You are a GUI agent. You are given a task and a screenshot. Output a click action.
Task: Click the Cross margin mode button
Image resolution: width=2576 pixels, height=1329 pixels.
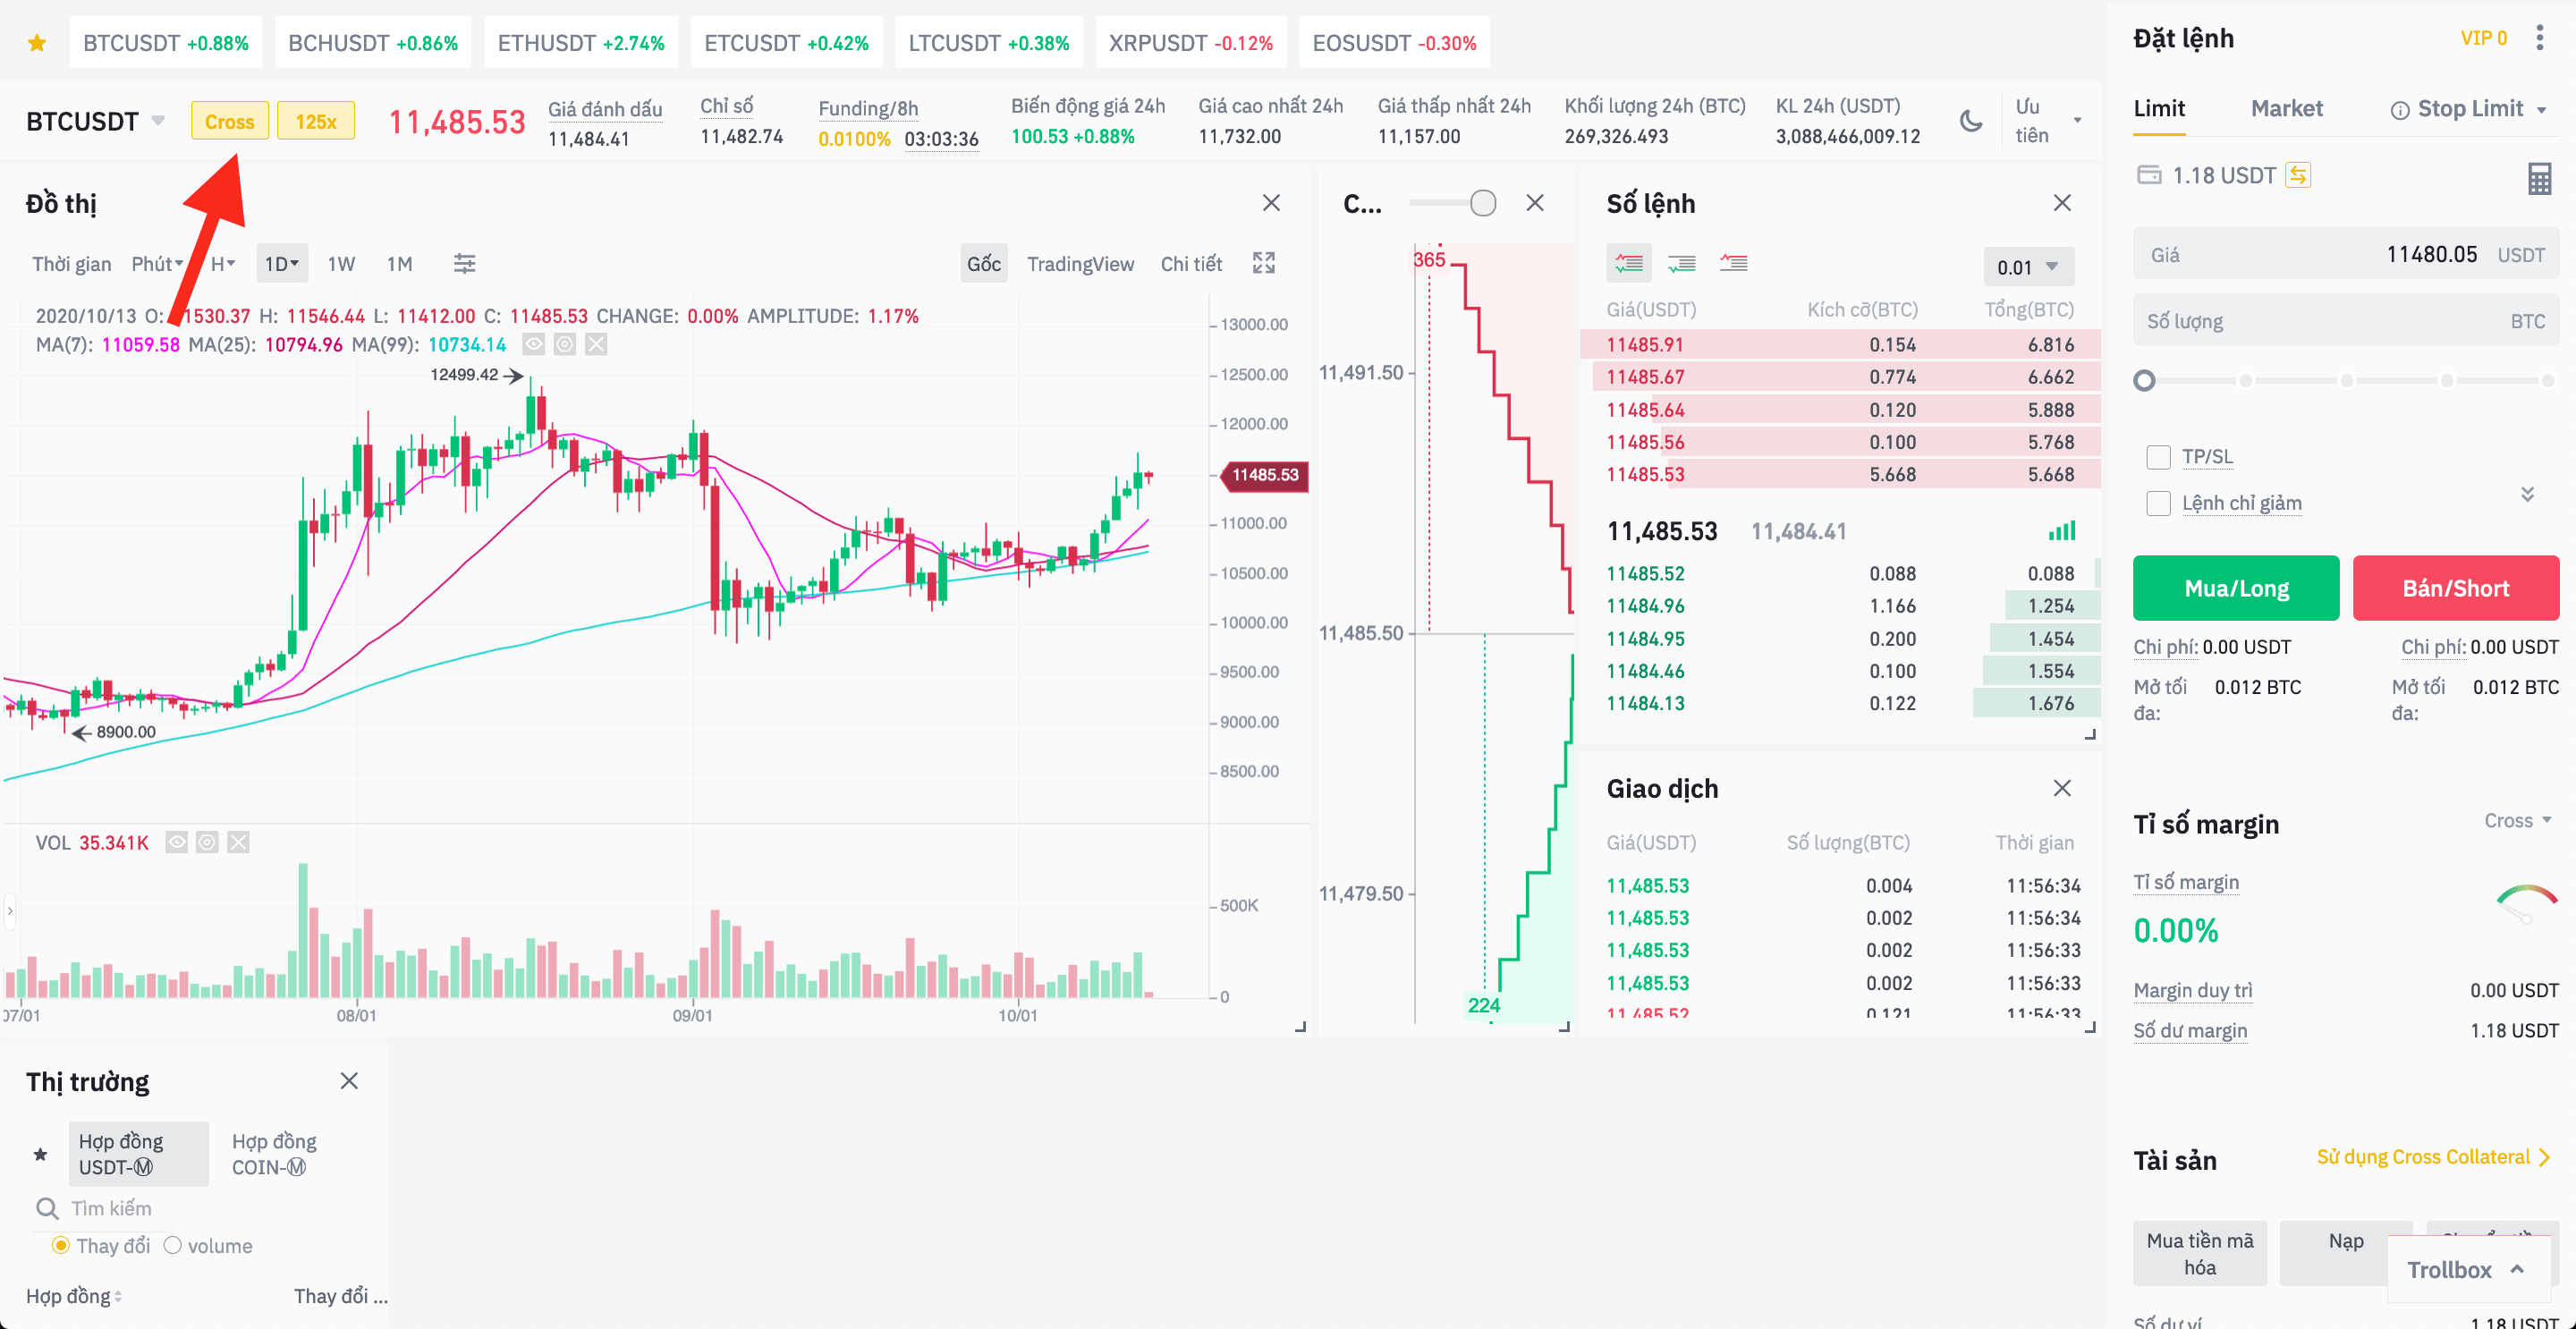(x=230, y=121)
